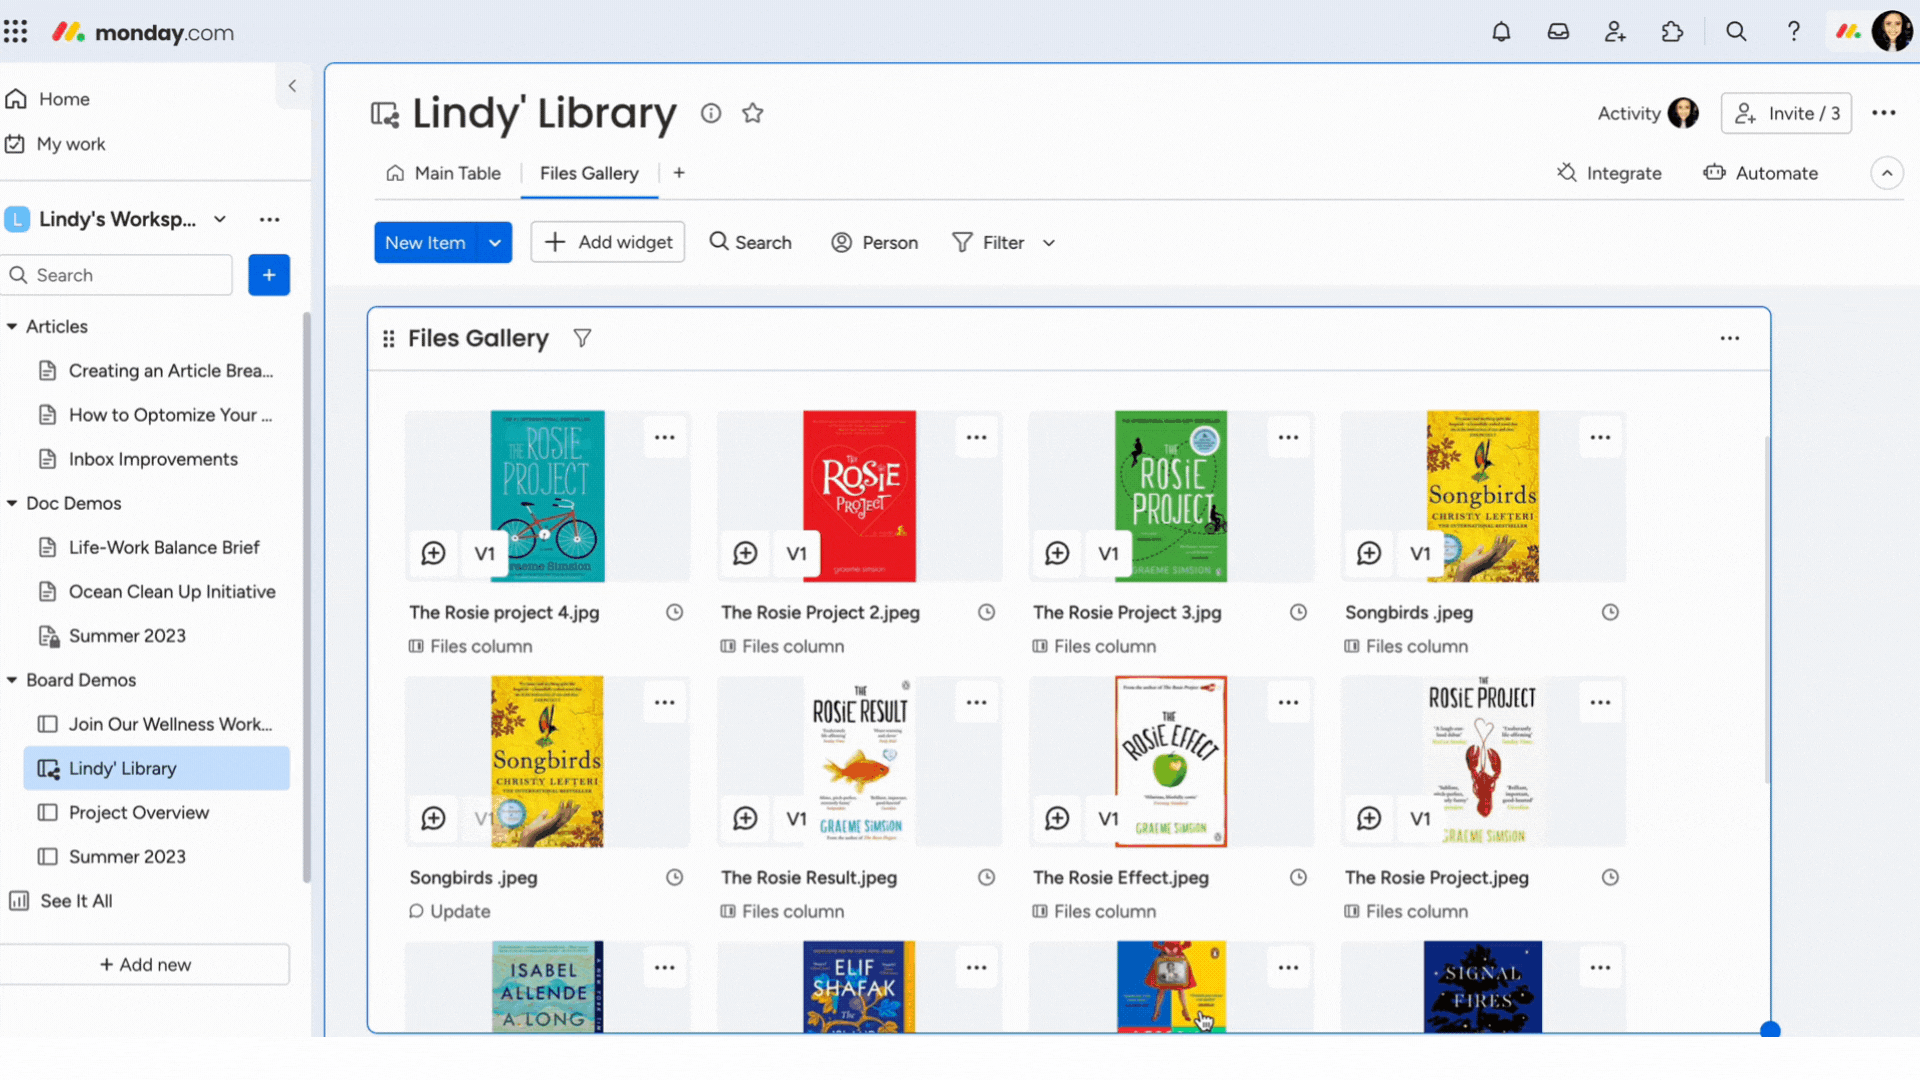
Task: Collapse the left sidebar panel
Action: pyautogui.click(x=292, y=86)
